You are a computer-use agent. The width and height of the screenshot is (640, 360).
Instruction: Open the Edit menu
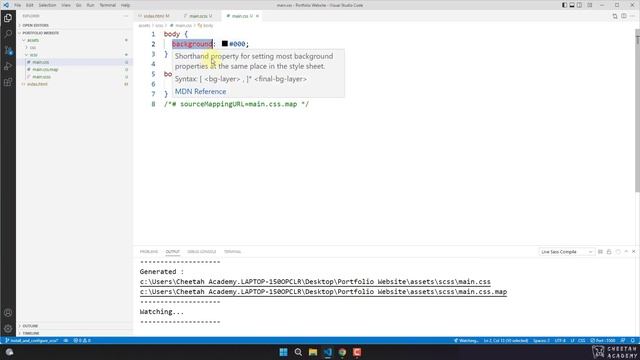(29, 5)
